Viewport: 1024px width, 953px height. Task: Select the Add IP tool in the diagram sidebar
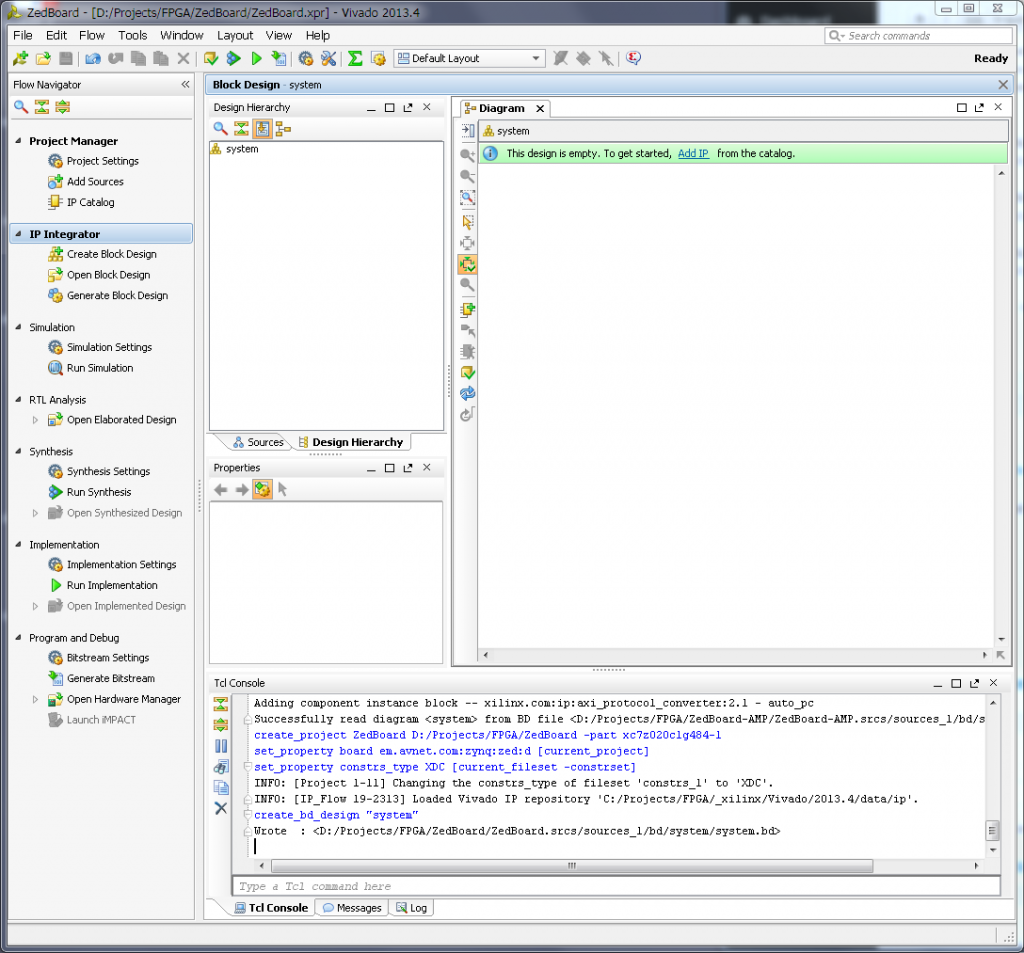[467, 309]
